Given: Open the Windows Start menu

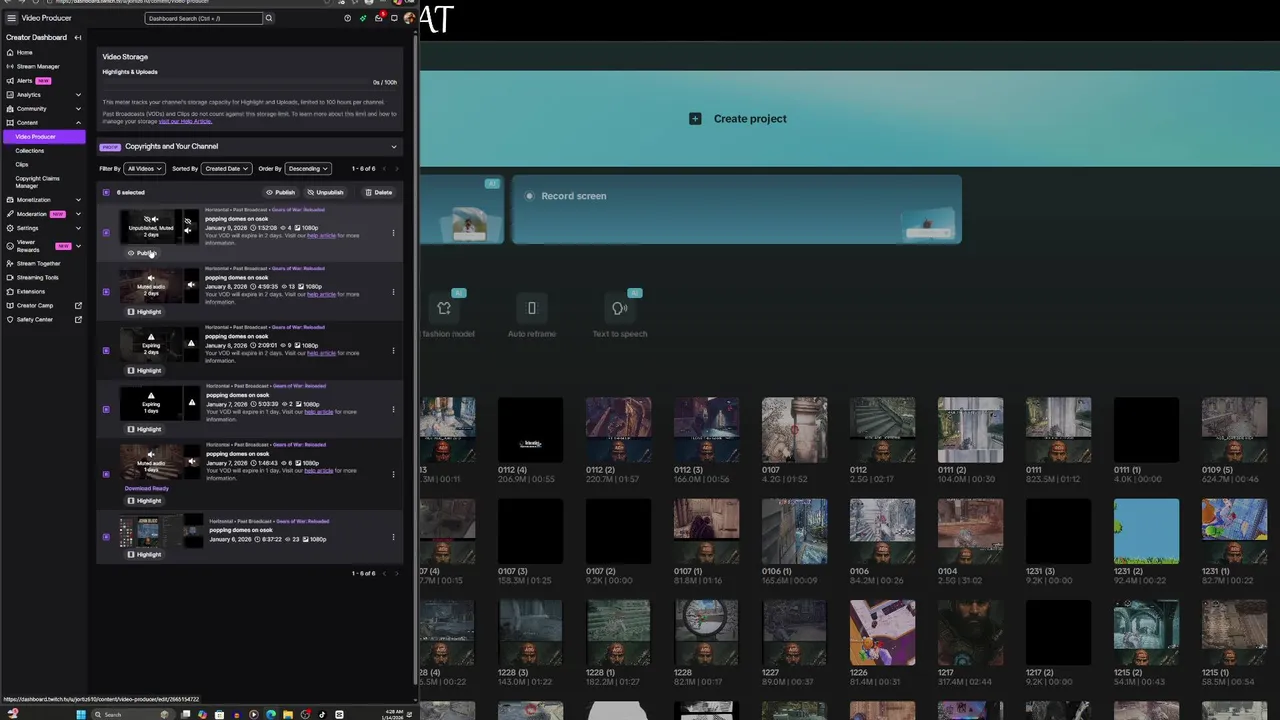Looking at the screenshot, I should coord(81,714).
